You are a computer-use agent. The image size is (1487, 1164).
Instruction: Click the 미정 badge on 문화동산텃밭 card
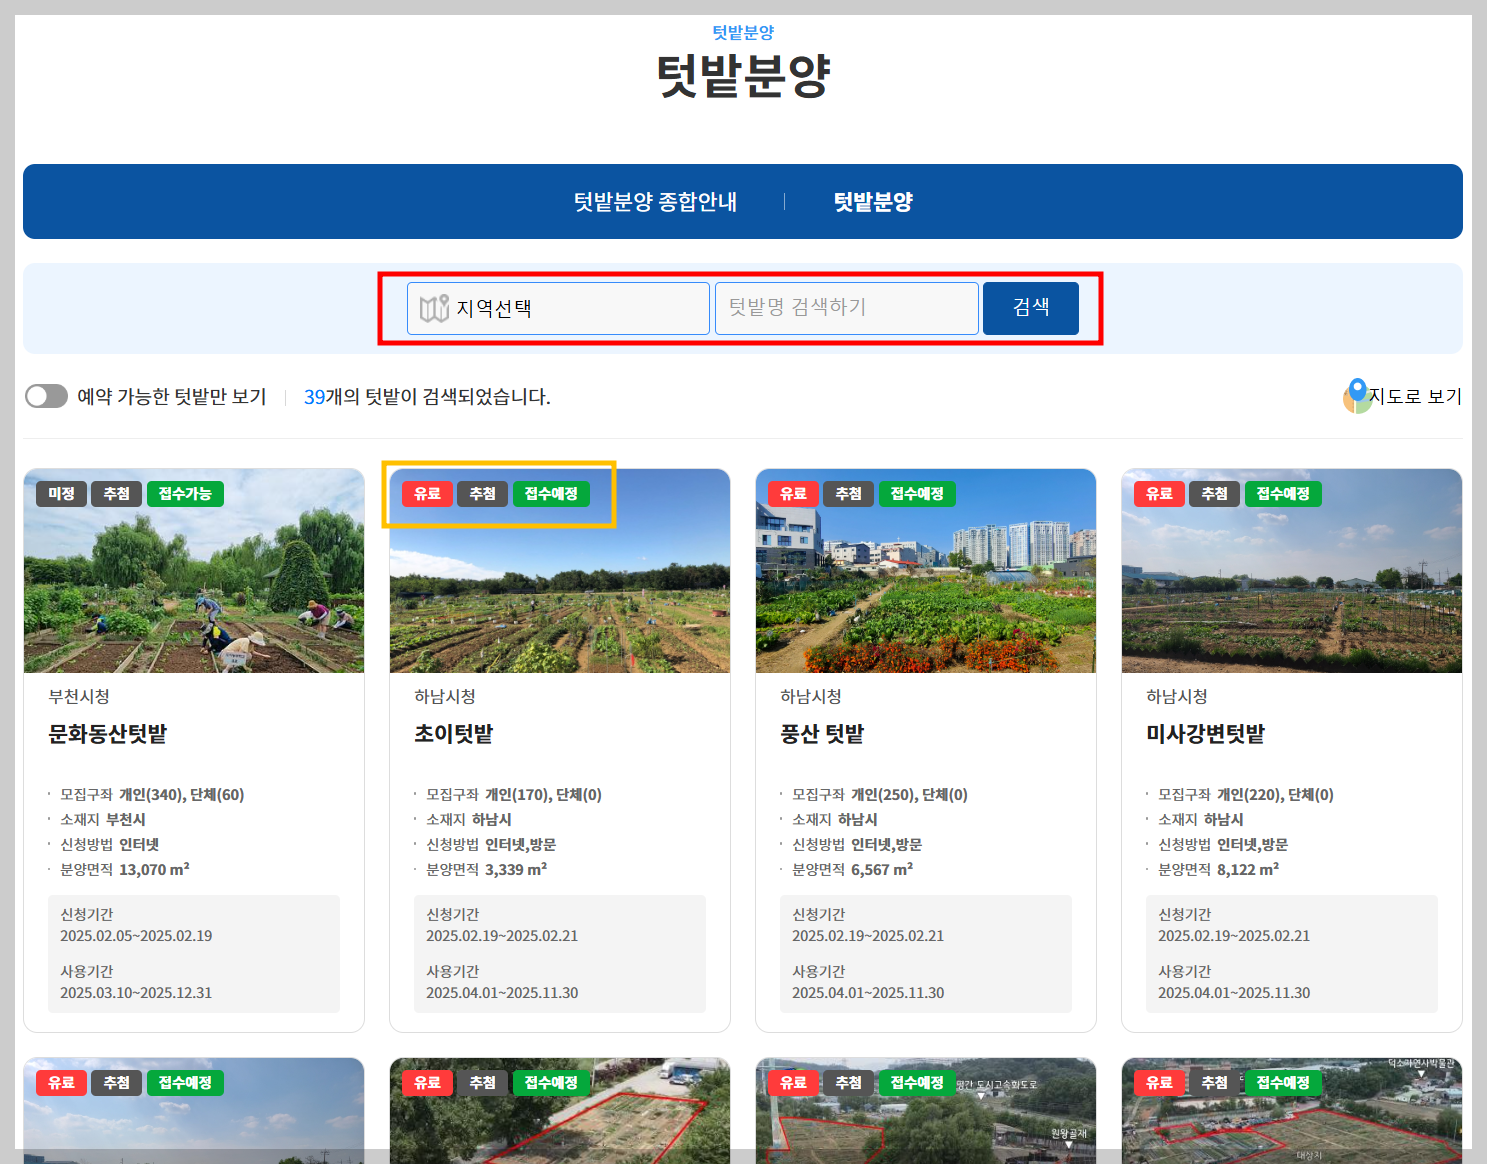coord(62,494)
